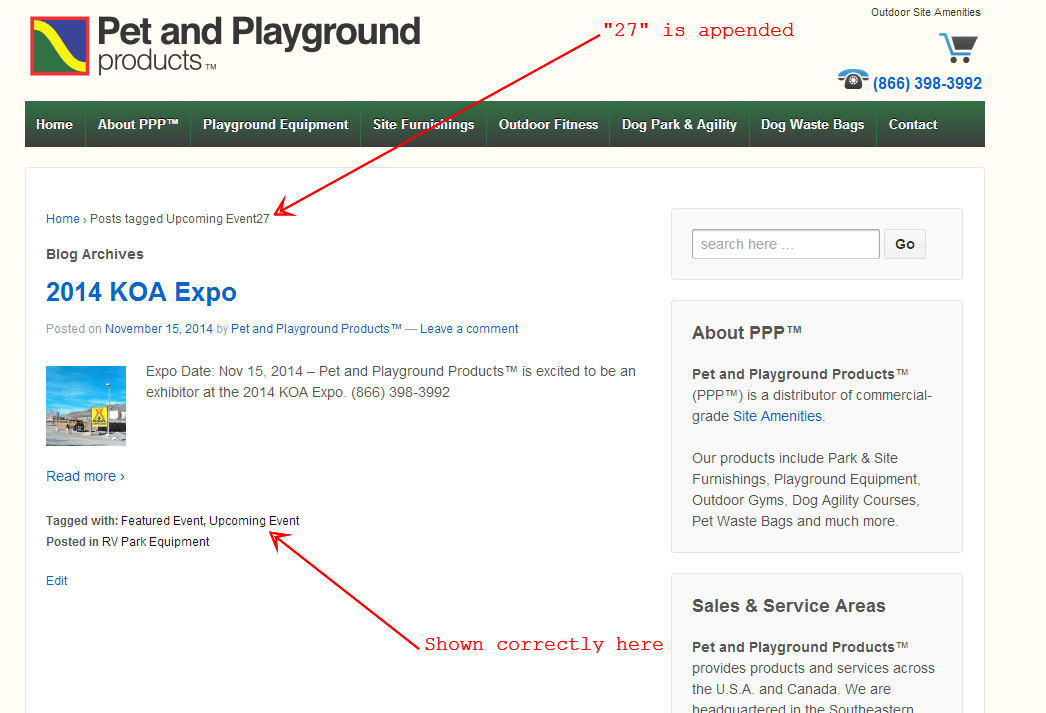The width and height of the screenshot is (1046, 713).
Task: Open the Featured Event tag
Action: 162,521
